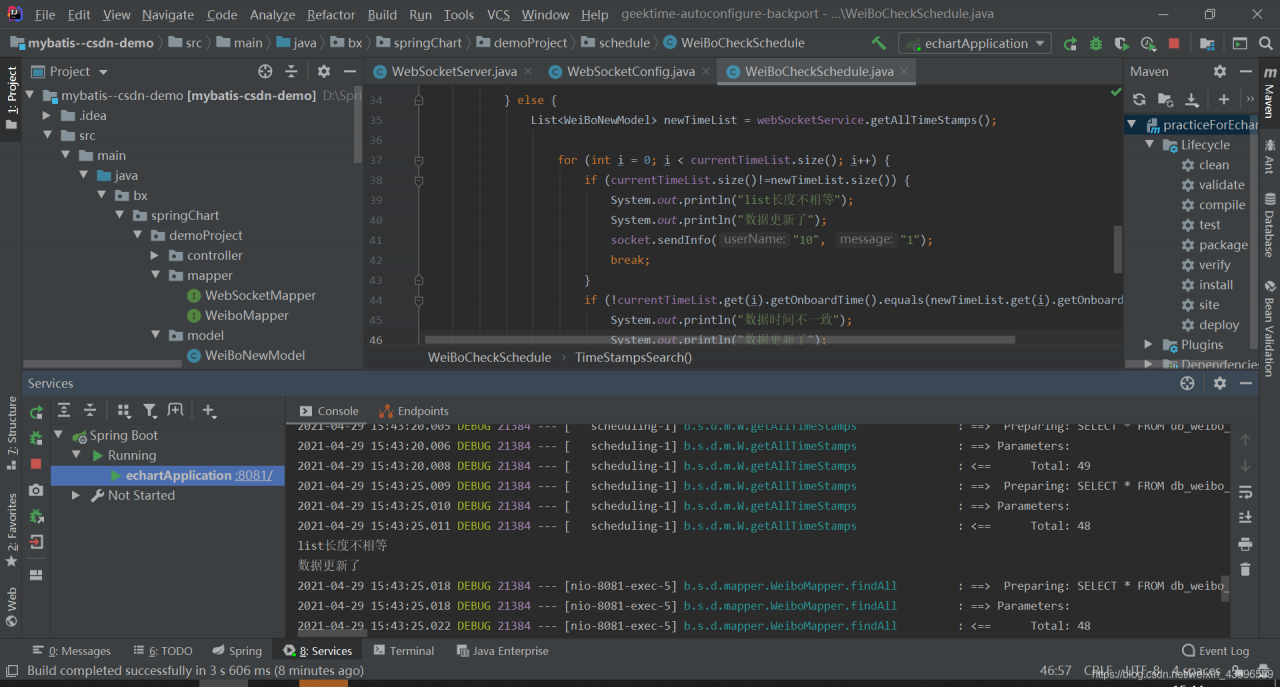This screenshot has height=687, width=1280.
Task: Select WeiboMapper in the project tree
Action: point(246,315)
